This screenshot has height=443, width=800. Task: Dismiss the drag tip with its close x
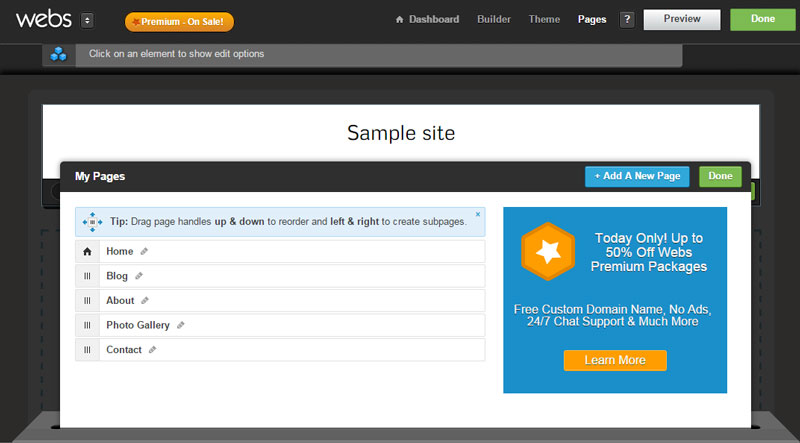point(478,214)
